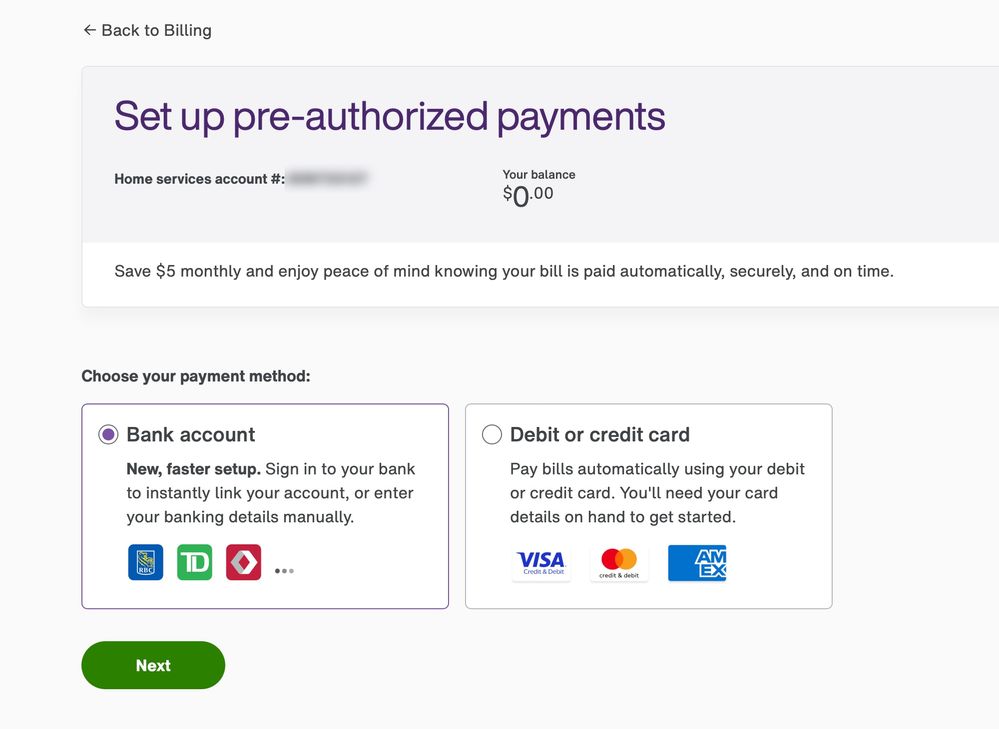Click the American Express logo

click(x=697, y=563)
